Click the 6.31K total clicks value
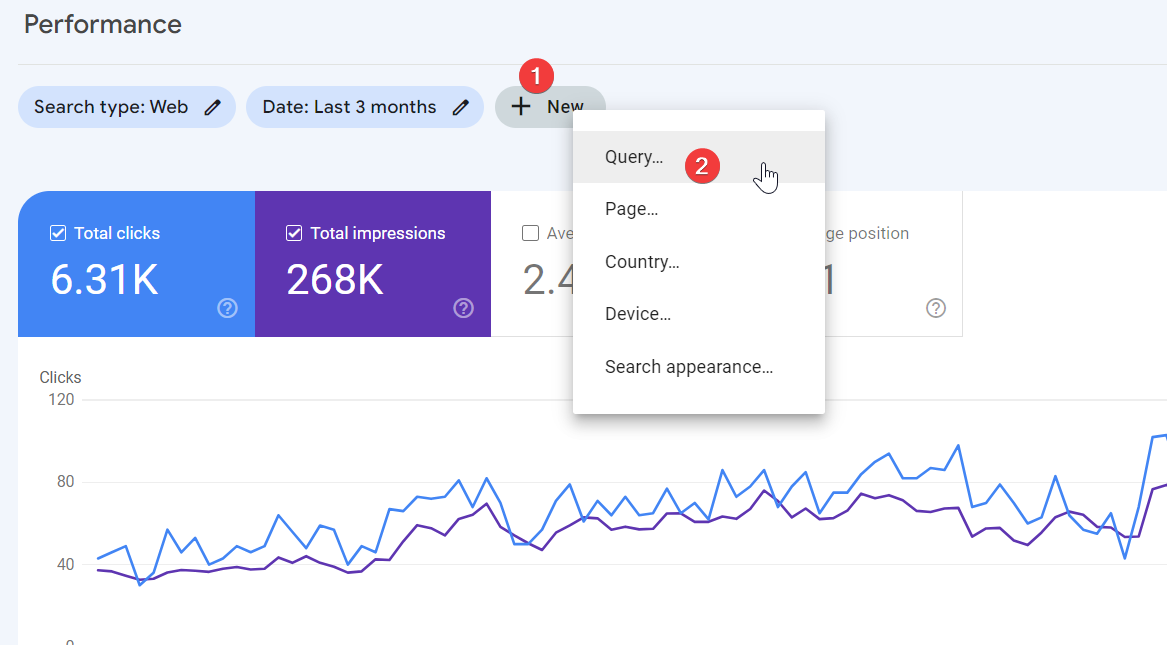The image size is (1167, 645). click(104, 280)
